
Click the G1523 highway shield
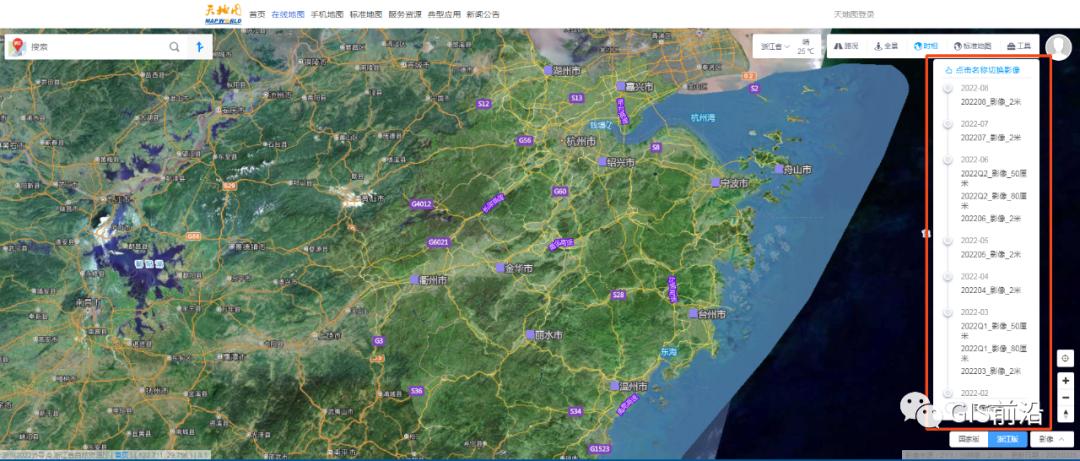tap(599, 449)
